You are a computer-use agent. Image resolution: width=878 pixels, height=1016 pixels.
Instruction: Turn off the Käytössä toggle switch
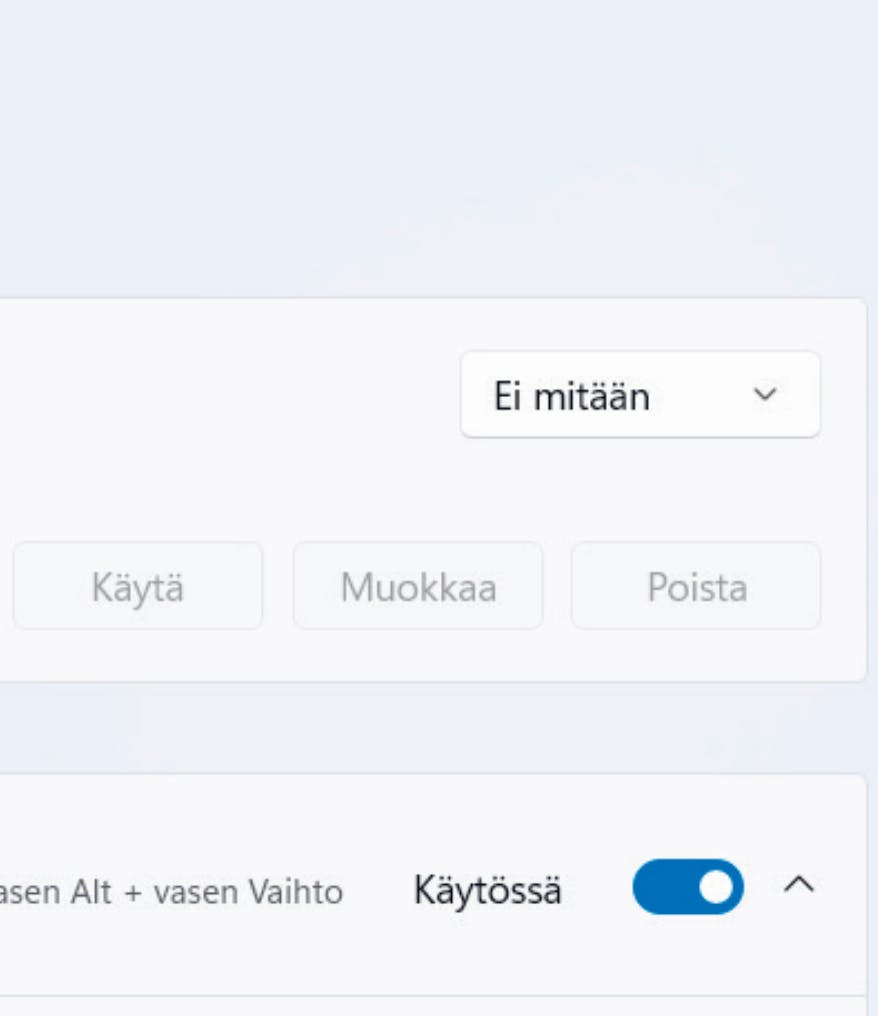tap(688, 887)
